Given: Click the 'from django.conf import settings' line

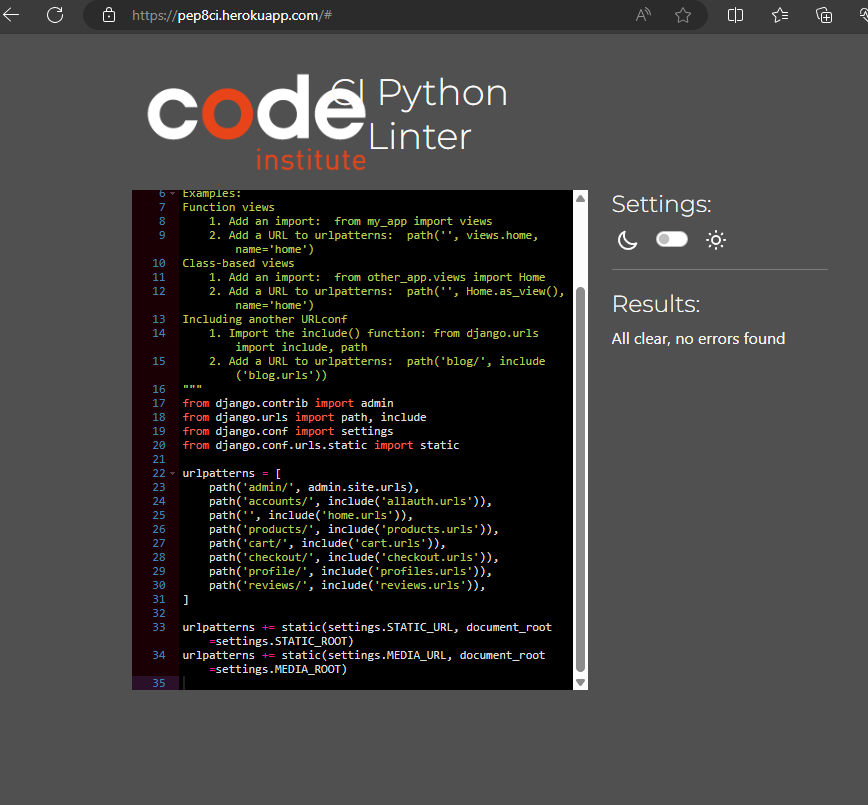Looking at the screenshot, I should (288, 431).
